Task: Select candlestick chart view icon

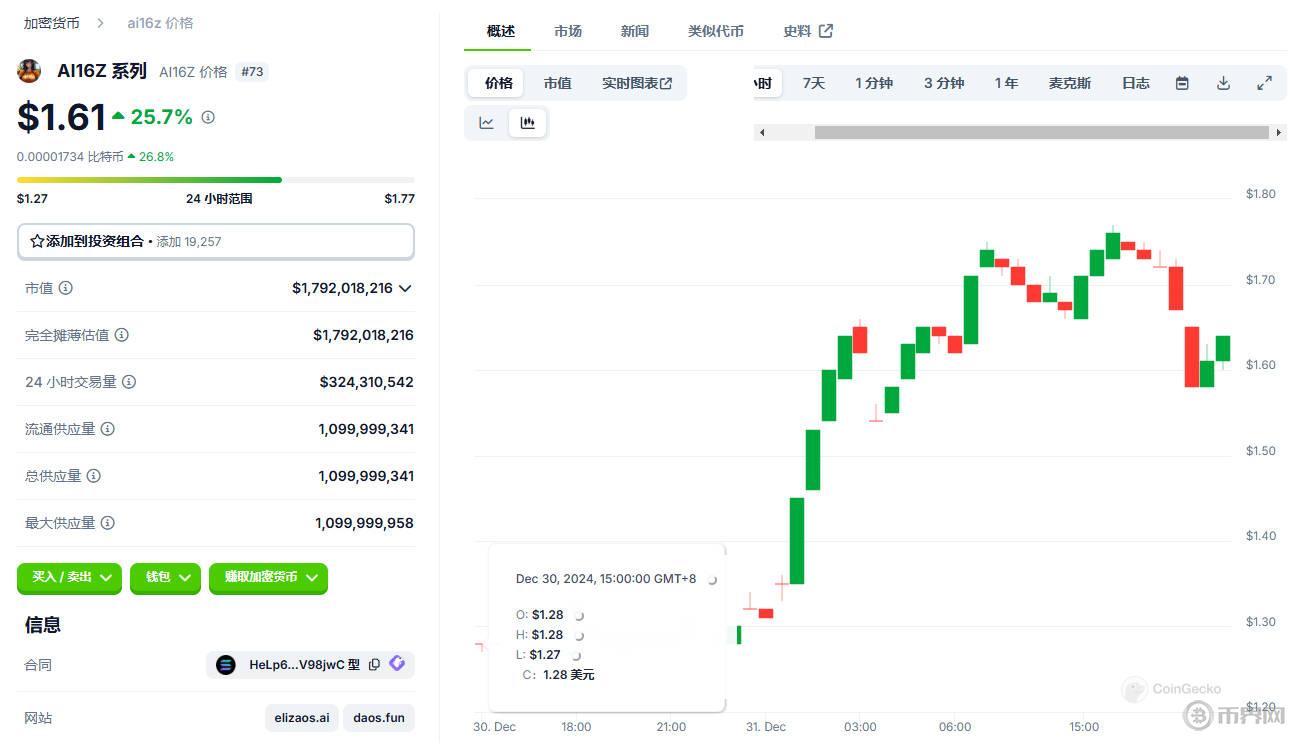Action: [528, 123]
